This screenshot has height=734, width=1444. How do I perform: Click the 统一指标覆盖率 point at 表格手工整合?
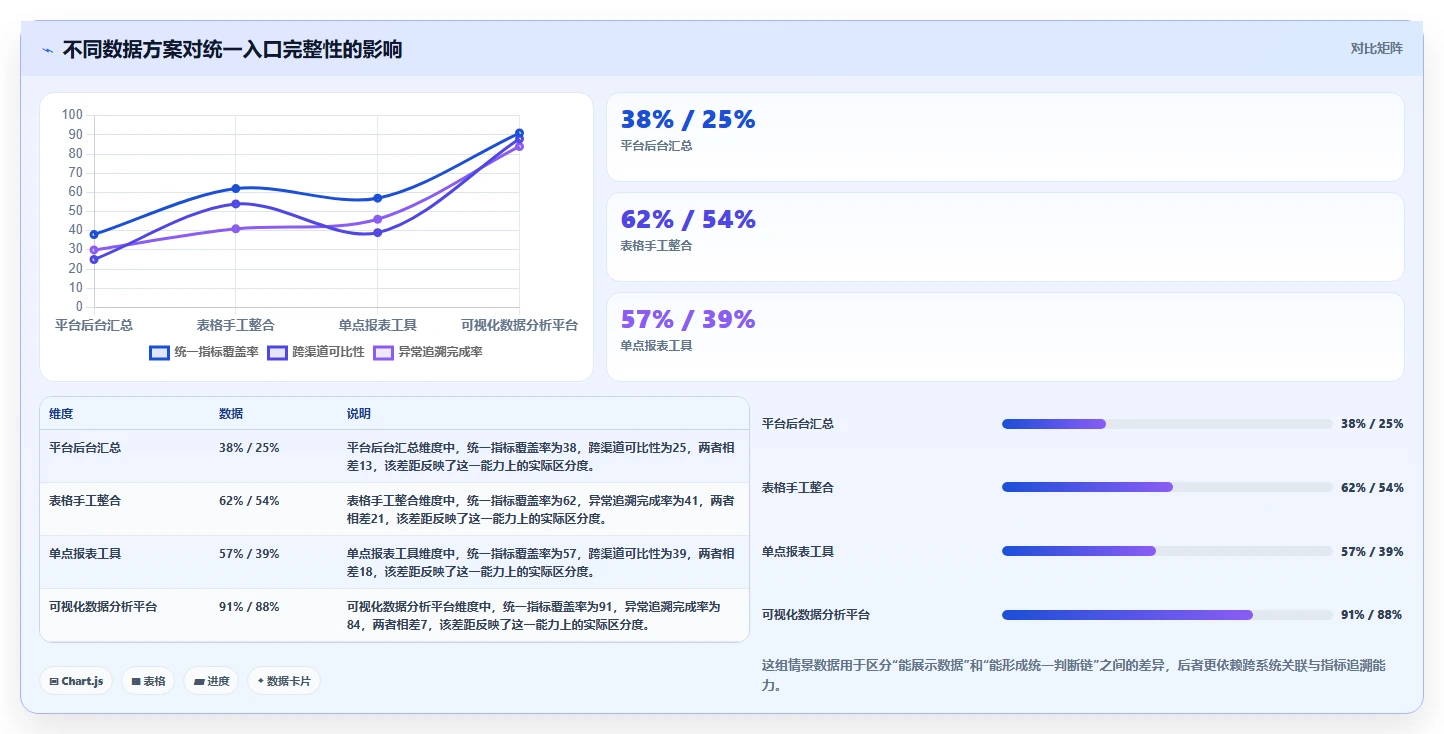coord(236,188)
